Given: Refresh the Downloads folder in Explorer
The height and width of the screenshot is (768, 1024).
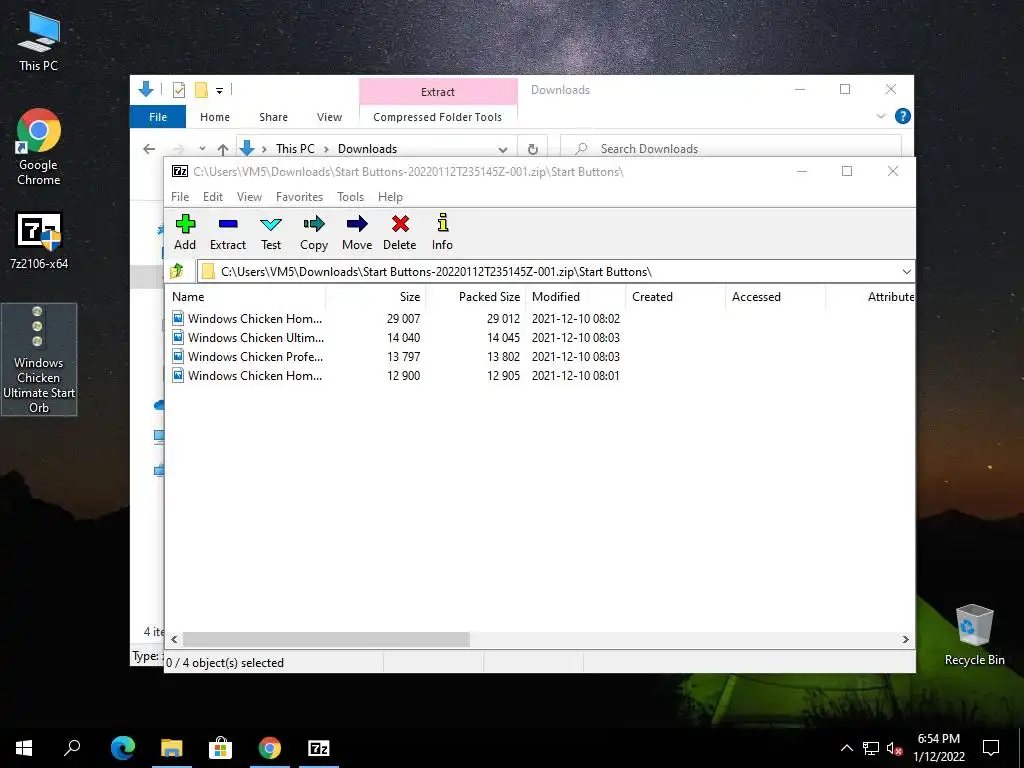Looking at the screenshot, I should [x=533, y=149].
